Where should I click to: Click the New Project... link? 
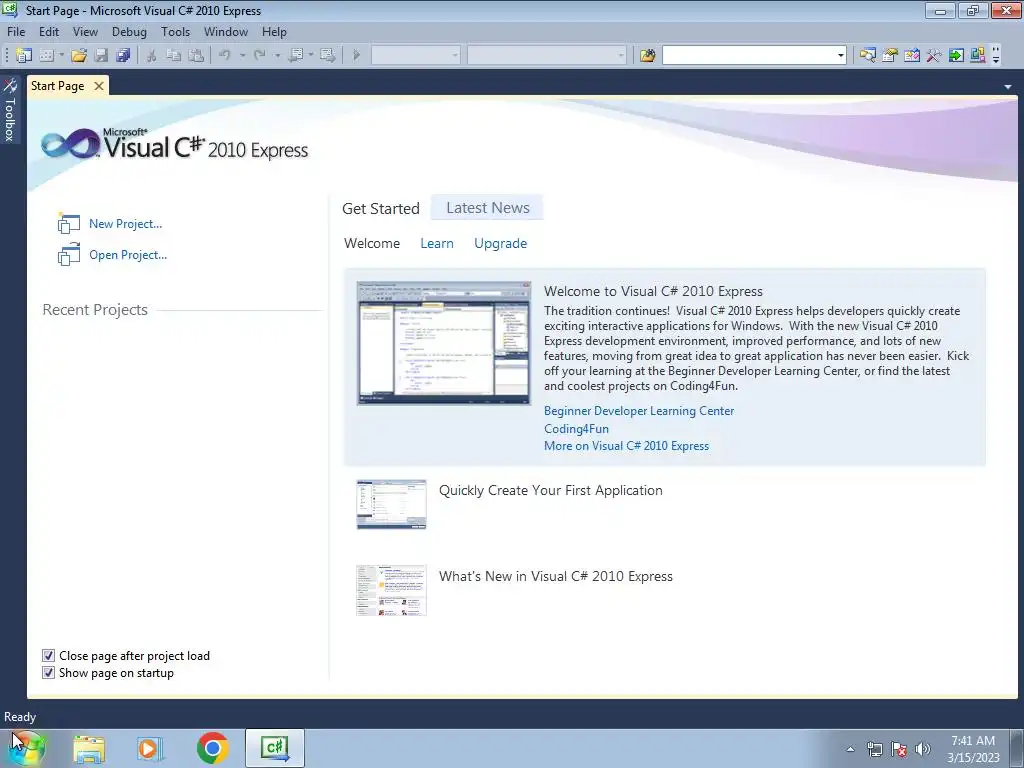(125, 223)
